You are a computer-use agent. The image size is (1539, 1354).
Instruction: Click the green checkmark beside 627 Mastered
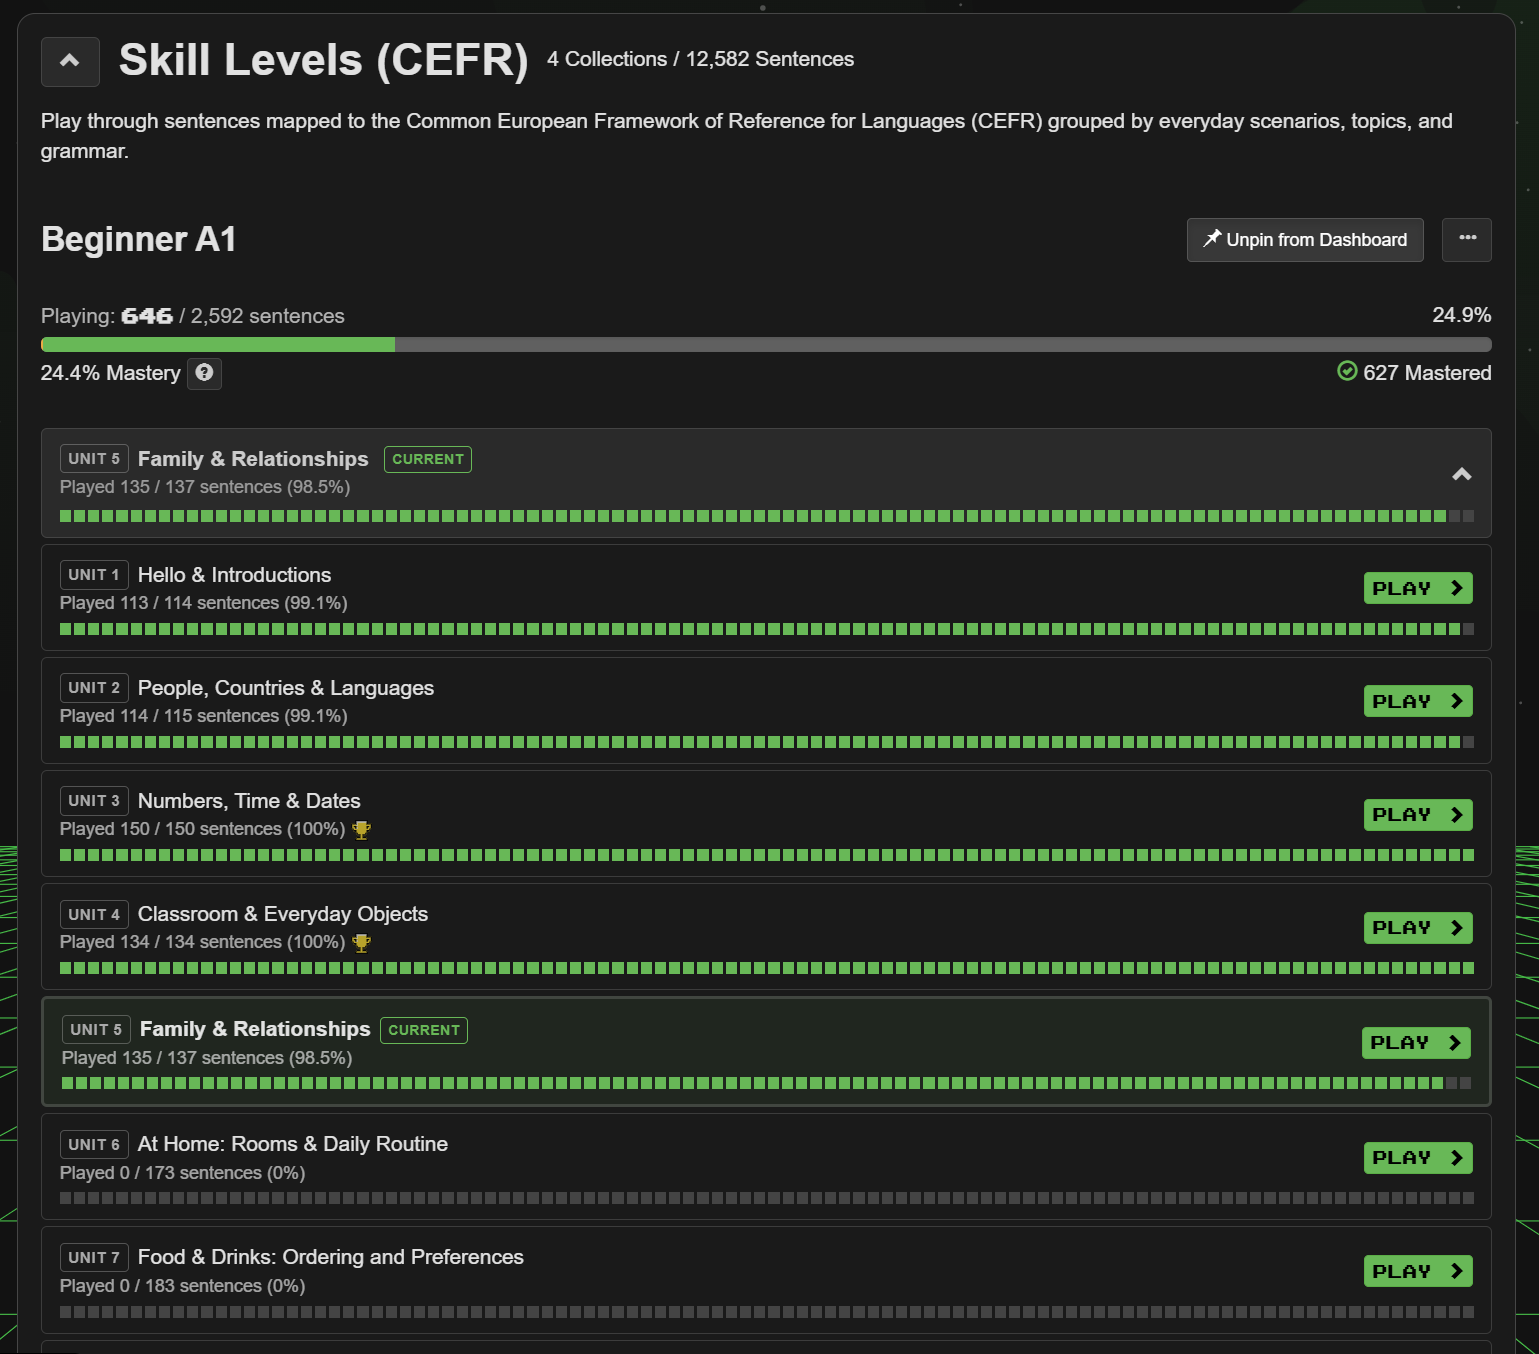click(1347, 372)
